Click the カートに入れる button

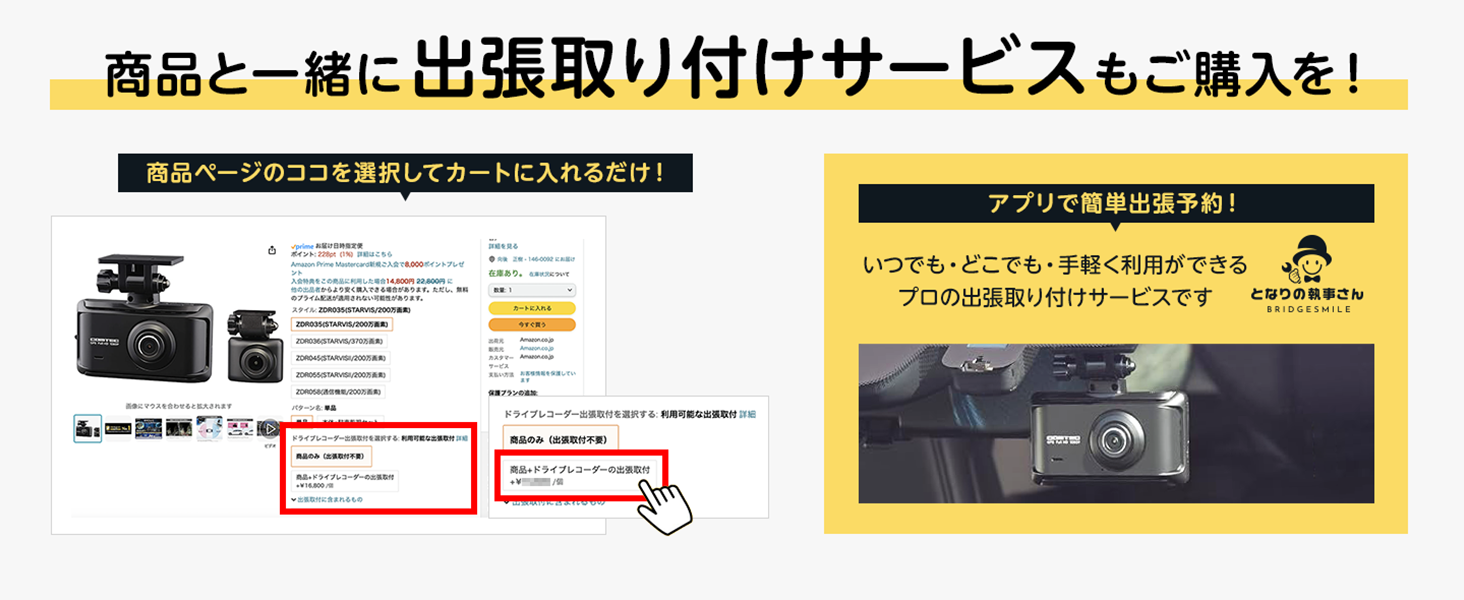tap(531, 308)
